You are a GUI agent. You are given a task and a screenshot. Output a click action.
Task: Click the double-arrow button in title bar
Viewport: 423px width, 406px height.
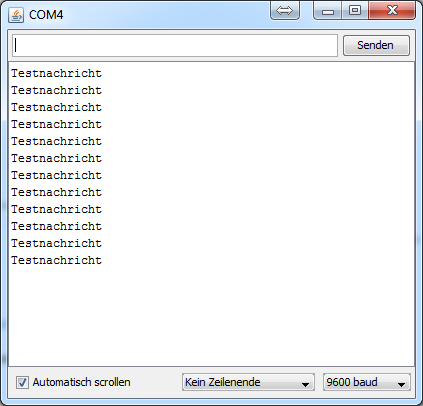[x=285, y=11]
